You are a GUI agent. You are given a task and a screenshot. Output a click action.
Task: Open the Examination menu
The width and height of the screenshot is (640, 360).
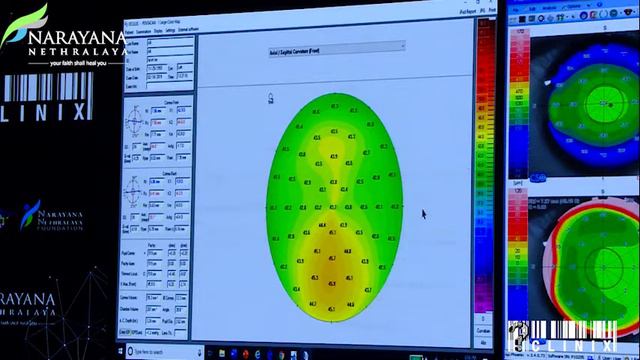(144, 31)
